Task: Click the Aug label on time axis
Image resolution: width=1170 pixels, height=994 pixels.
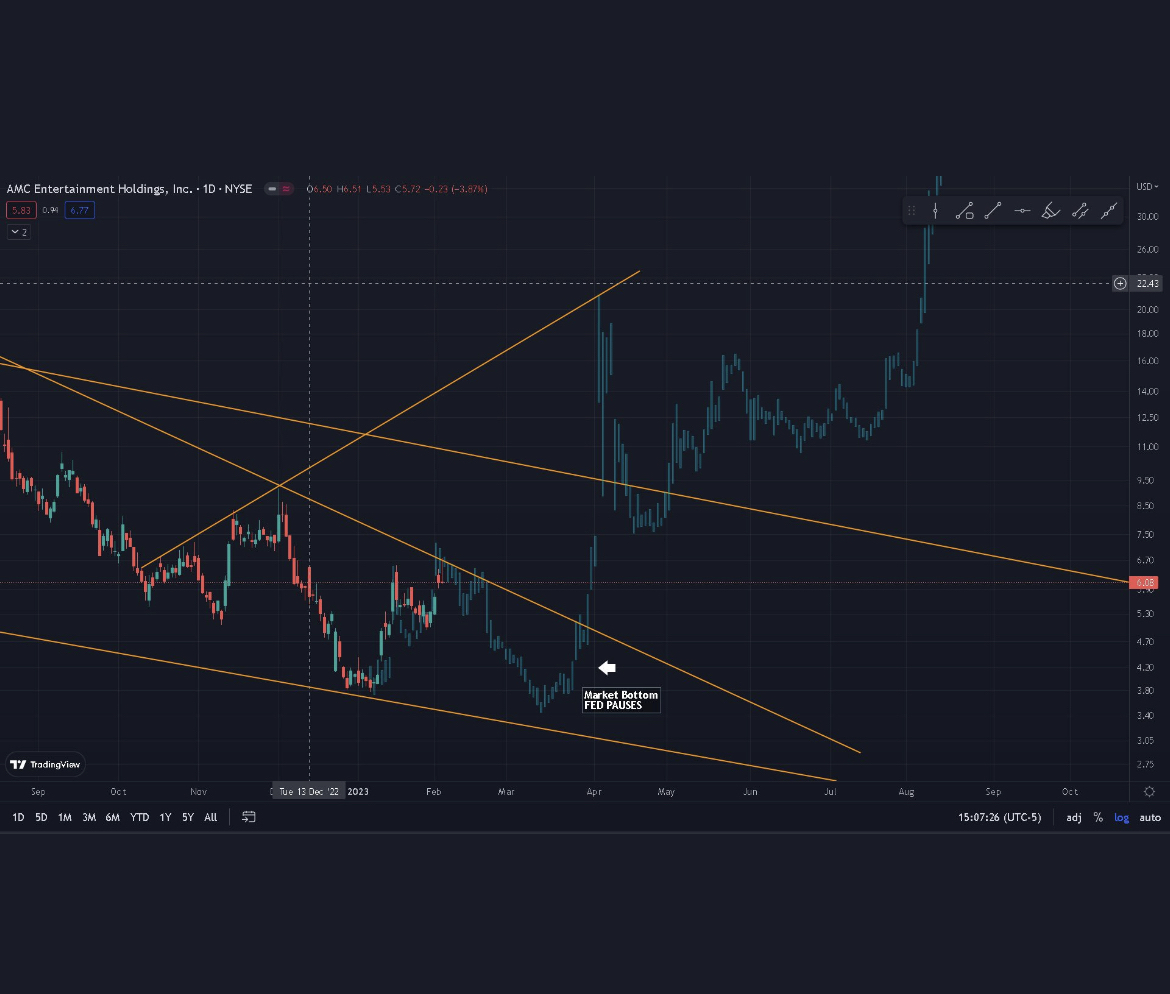Action: click(906, 792)
